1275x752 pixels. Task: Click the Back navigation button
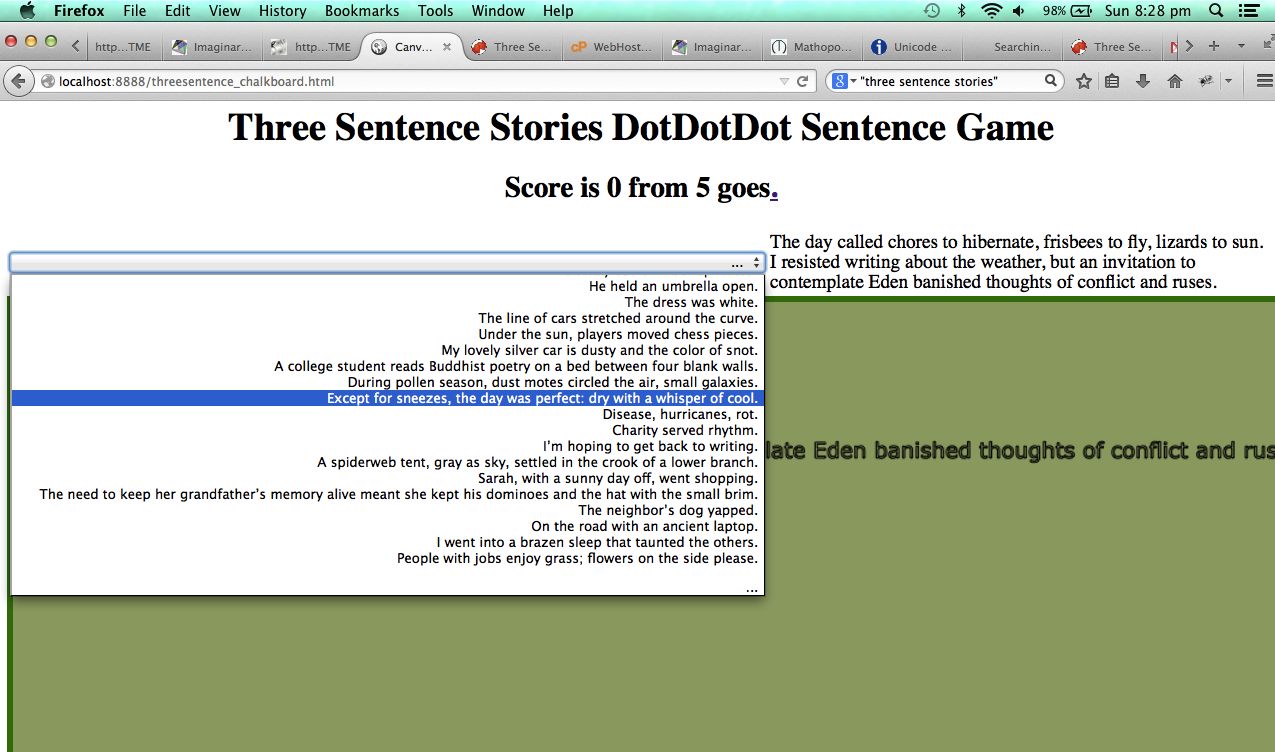pos(18,80)
